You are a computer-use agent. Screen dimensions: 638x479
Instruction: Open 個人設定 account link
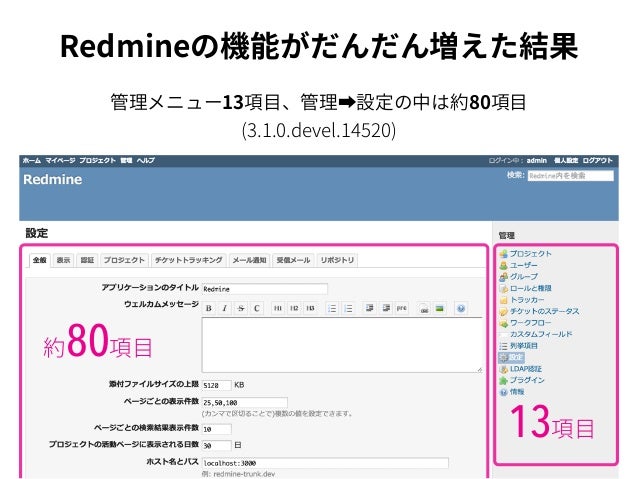click(566, 160)
